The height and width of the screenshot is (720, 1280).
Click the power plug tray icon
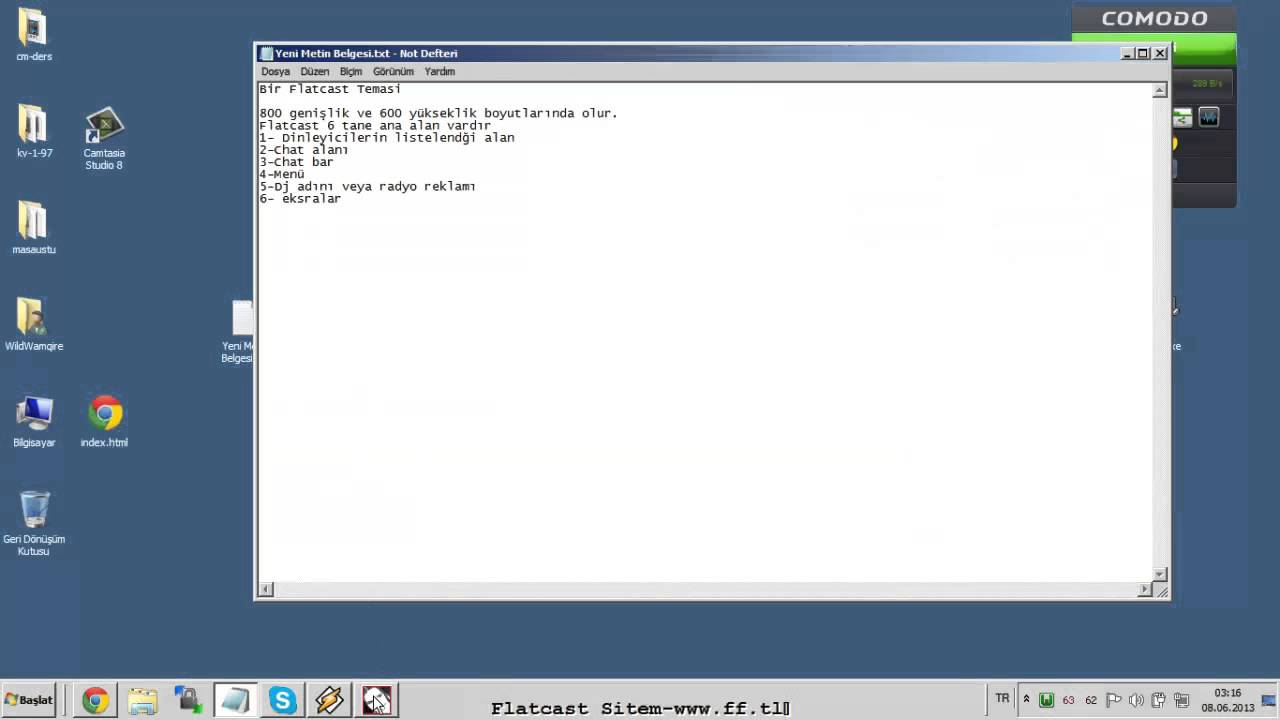click(x=1158, y=700)
